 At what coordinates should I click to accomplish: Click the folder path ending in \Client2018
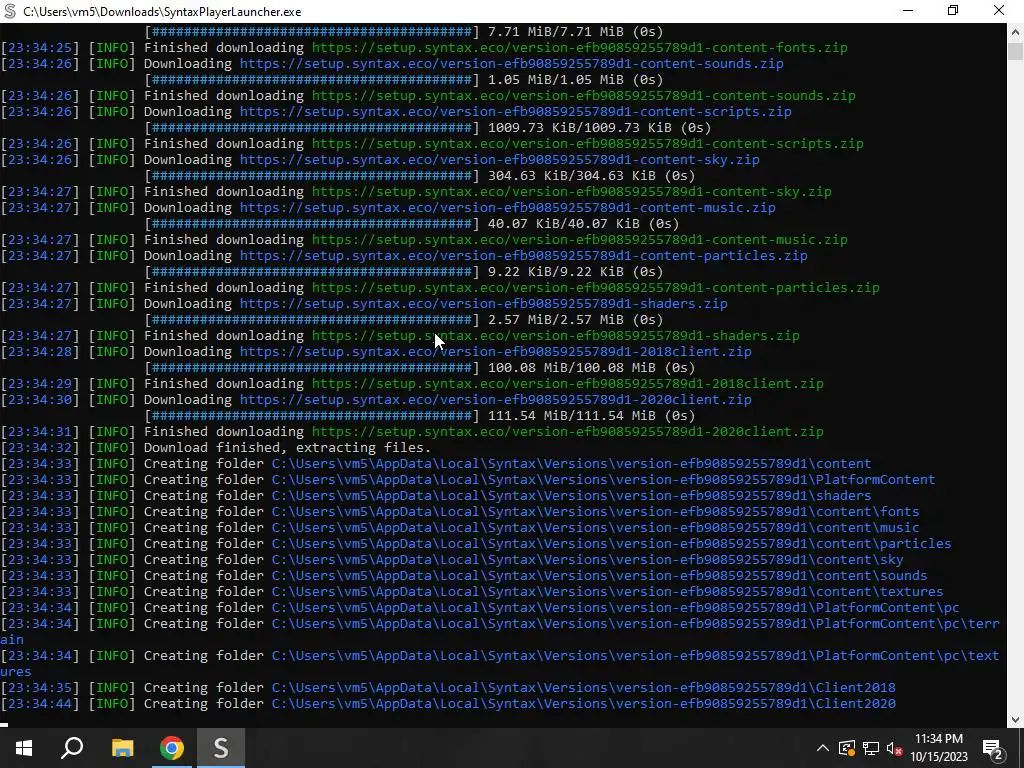[x=584, y=688]
